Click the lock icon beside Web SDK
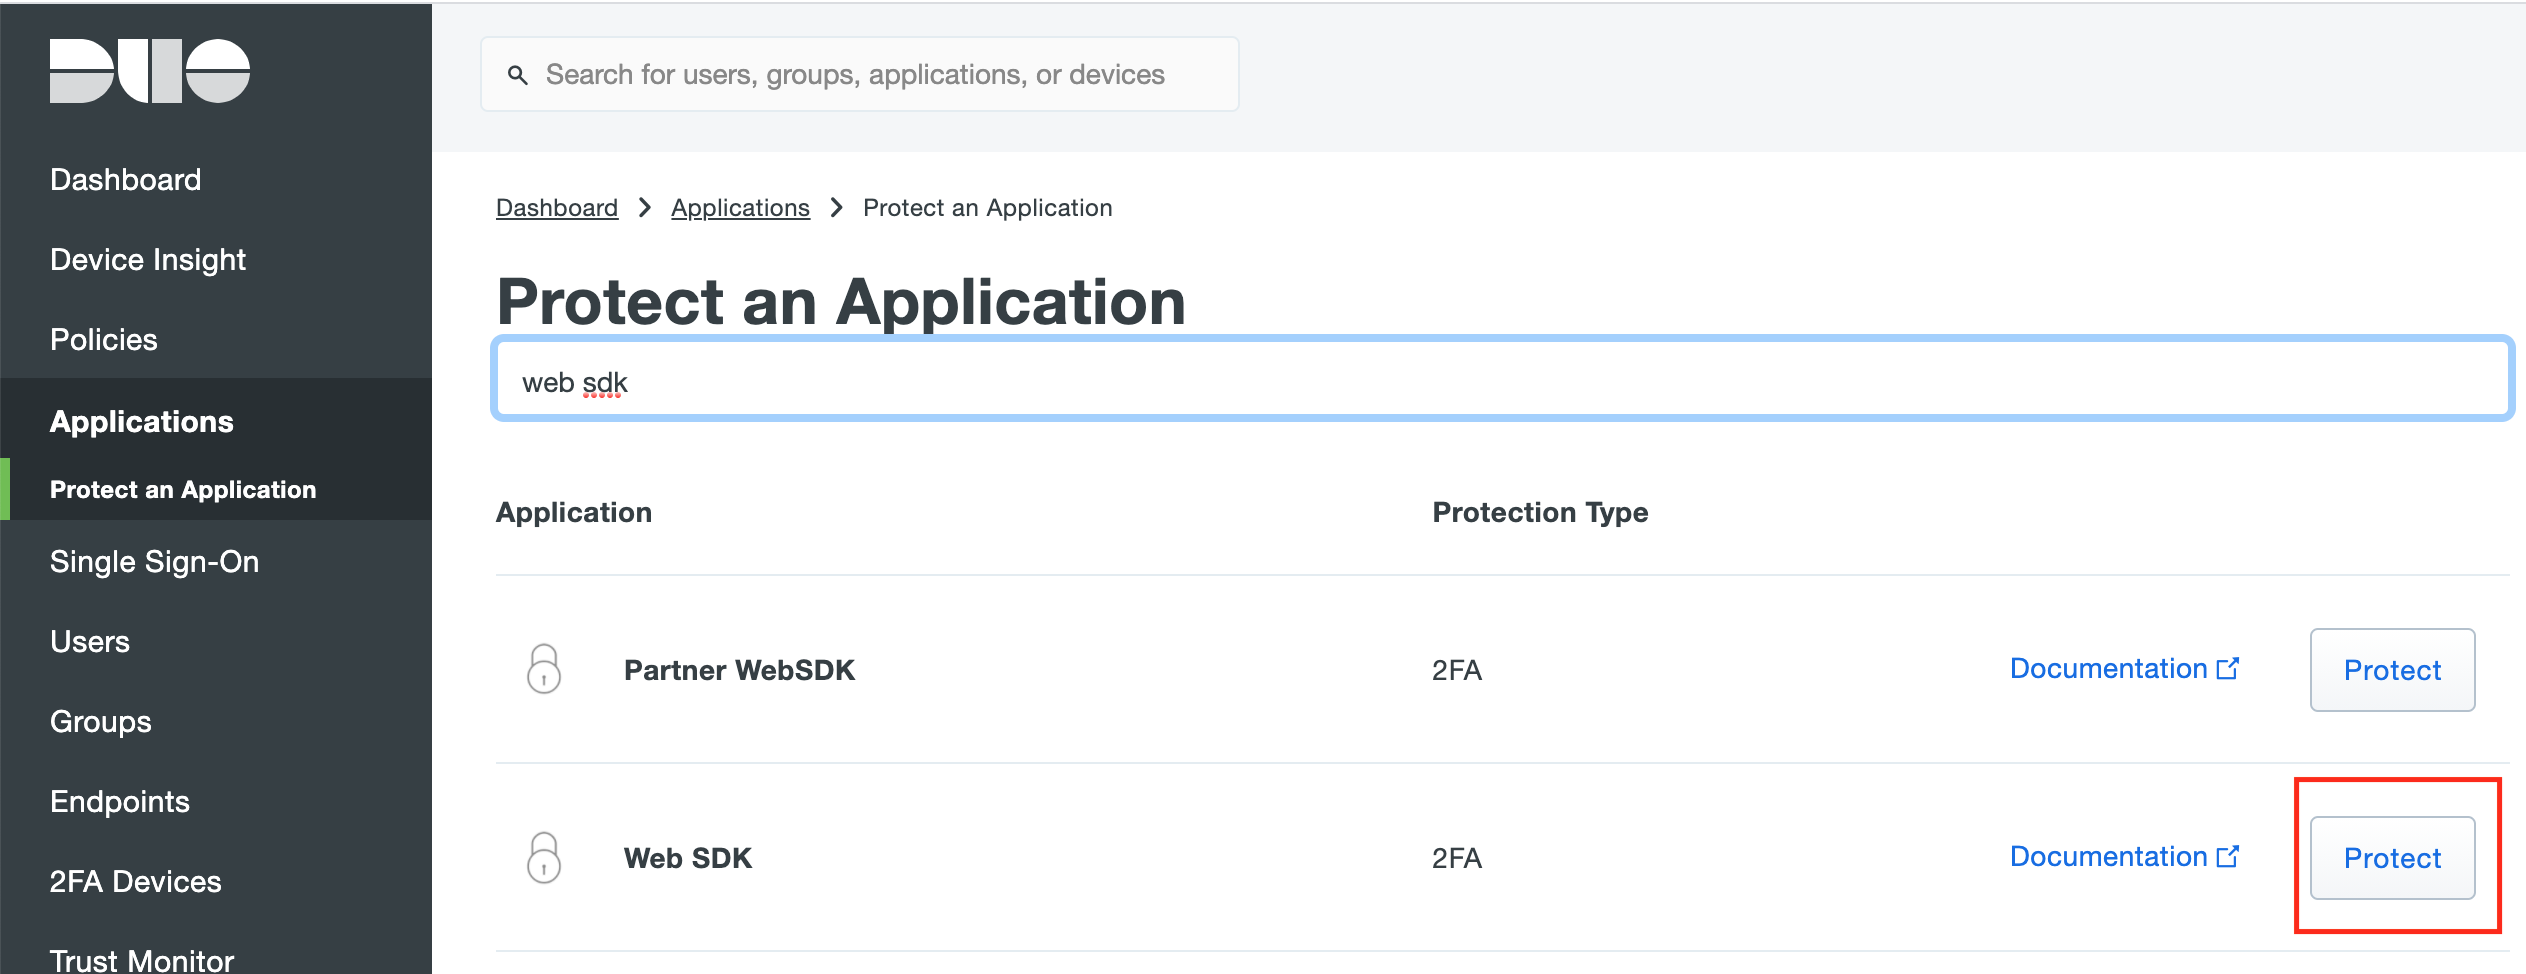The image size is (2526, 974). click(x=544, y=857)
